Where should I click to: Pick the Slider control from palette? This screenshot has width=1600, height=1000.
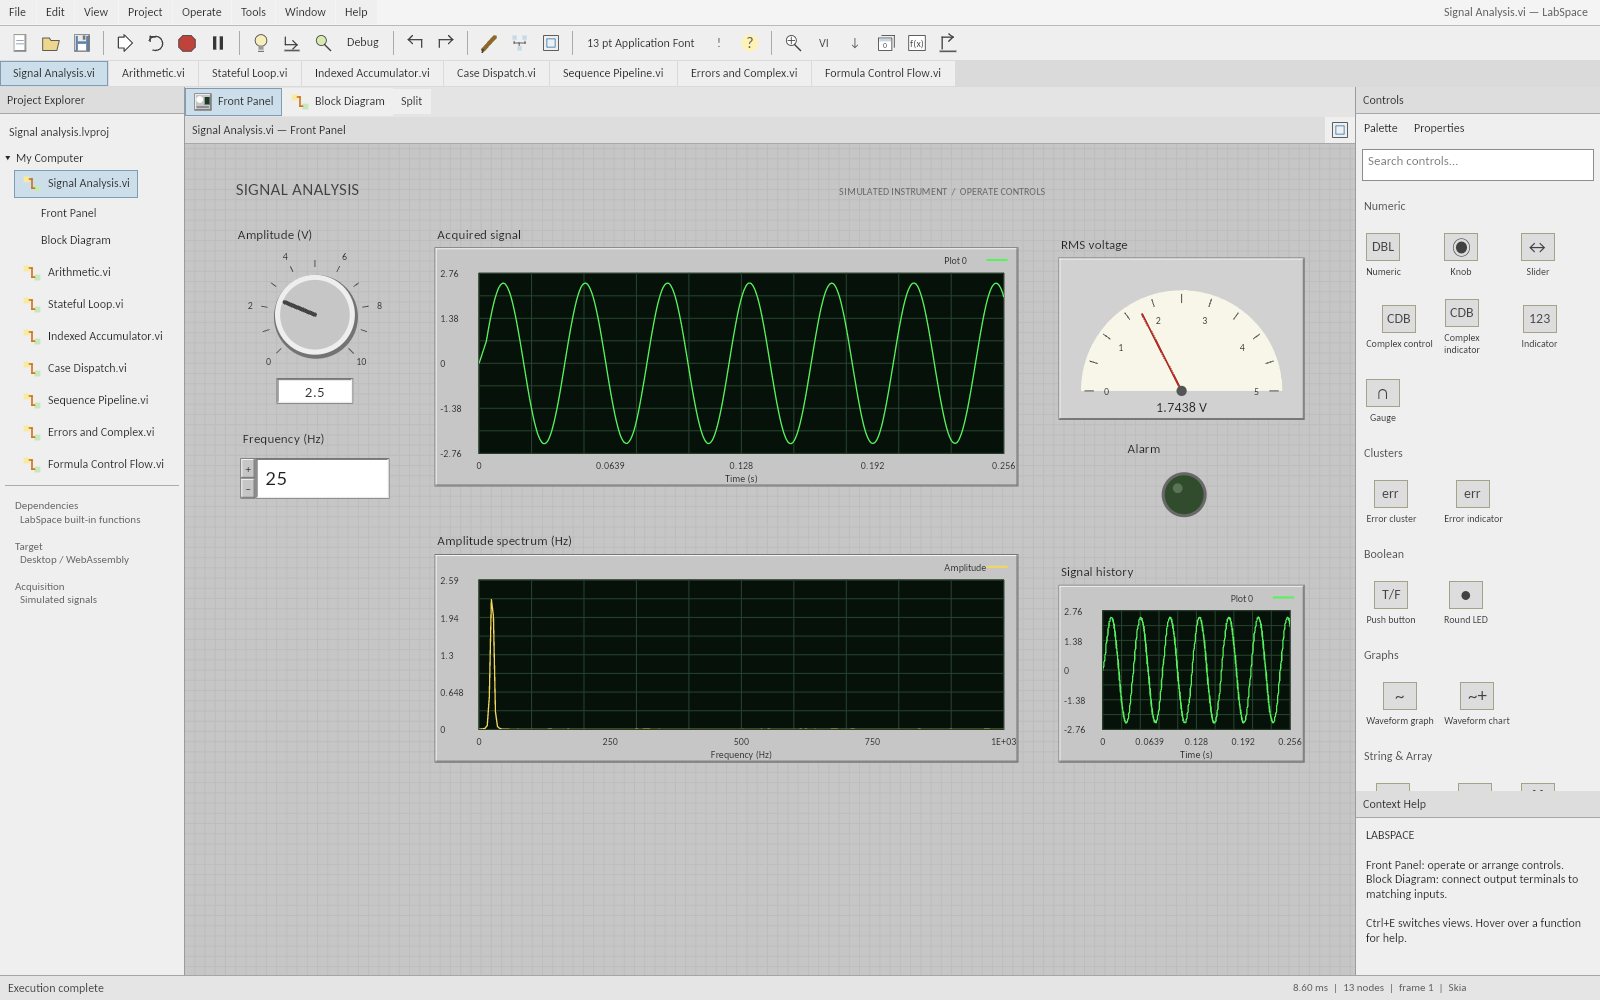1538,247
